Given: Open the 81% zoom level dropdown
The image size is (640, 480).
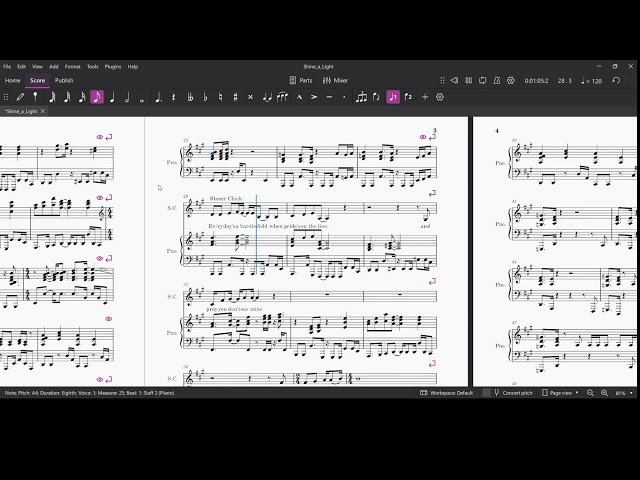Looking at the screenshot, I should click(x=624, y=393).
